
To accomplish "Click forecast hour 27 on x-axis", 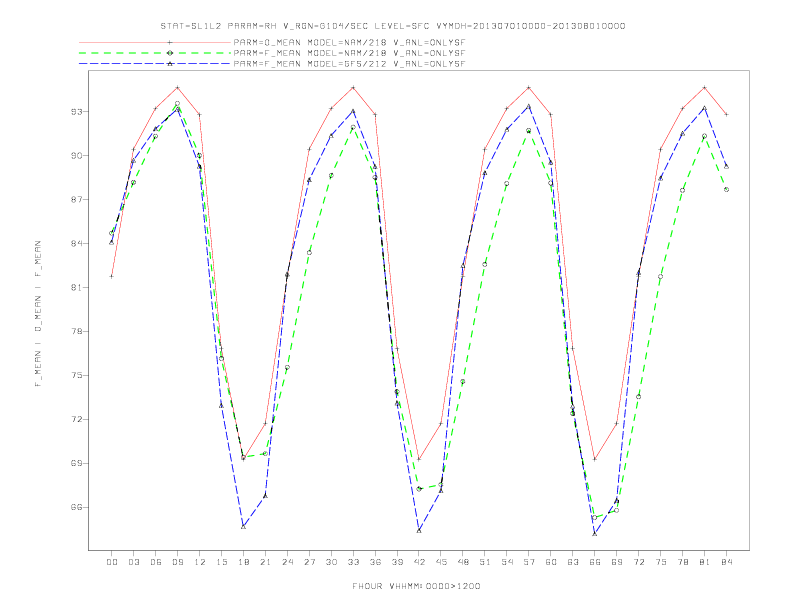I will 309,562.
